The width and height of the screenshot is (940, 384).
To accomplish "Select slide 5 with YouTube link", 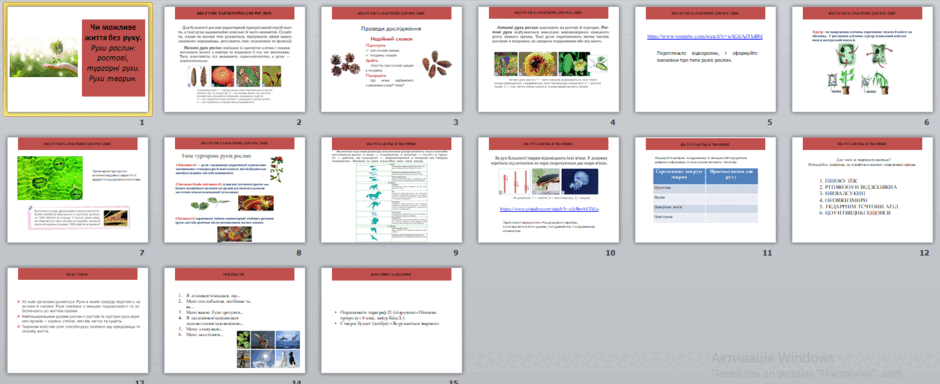I will [x=706, y=59].
